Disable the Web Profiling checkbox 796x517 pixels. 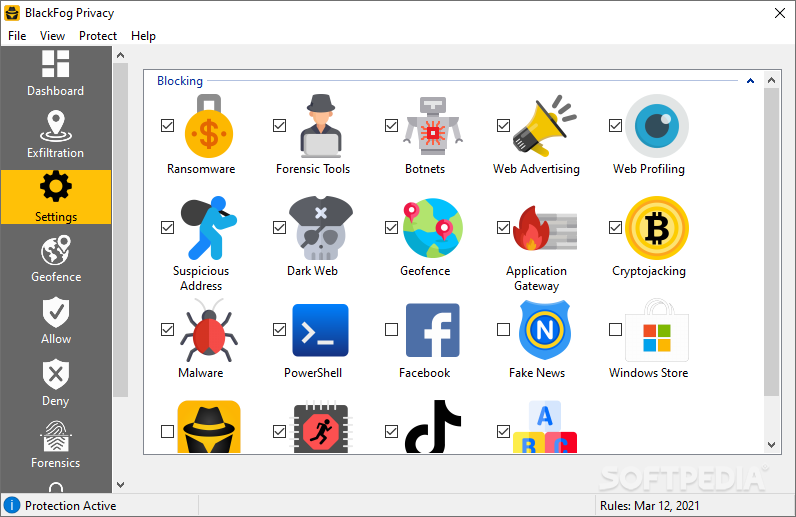tap(615, 125)
